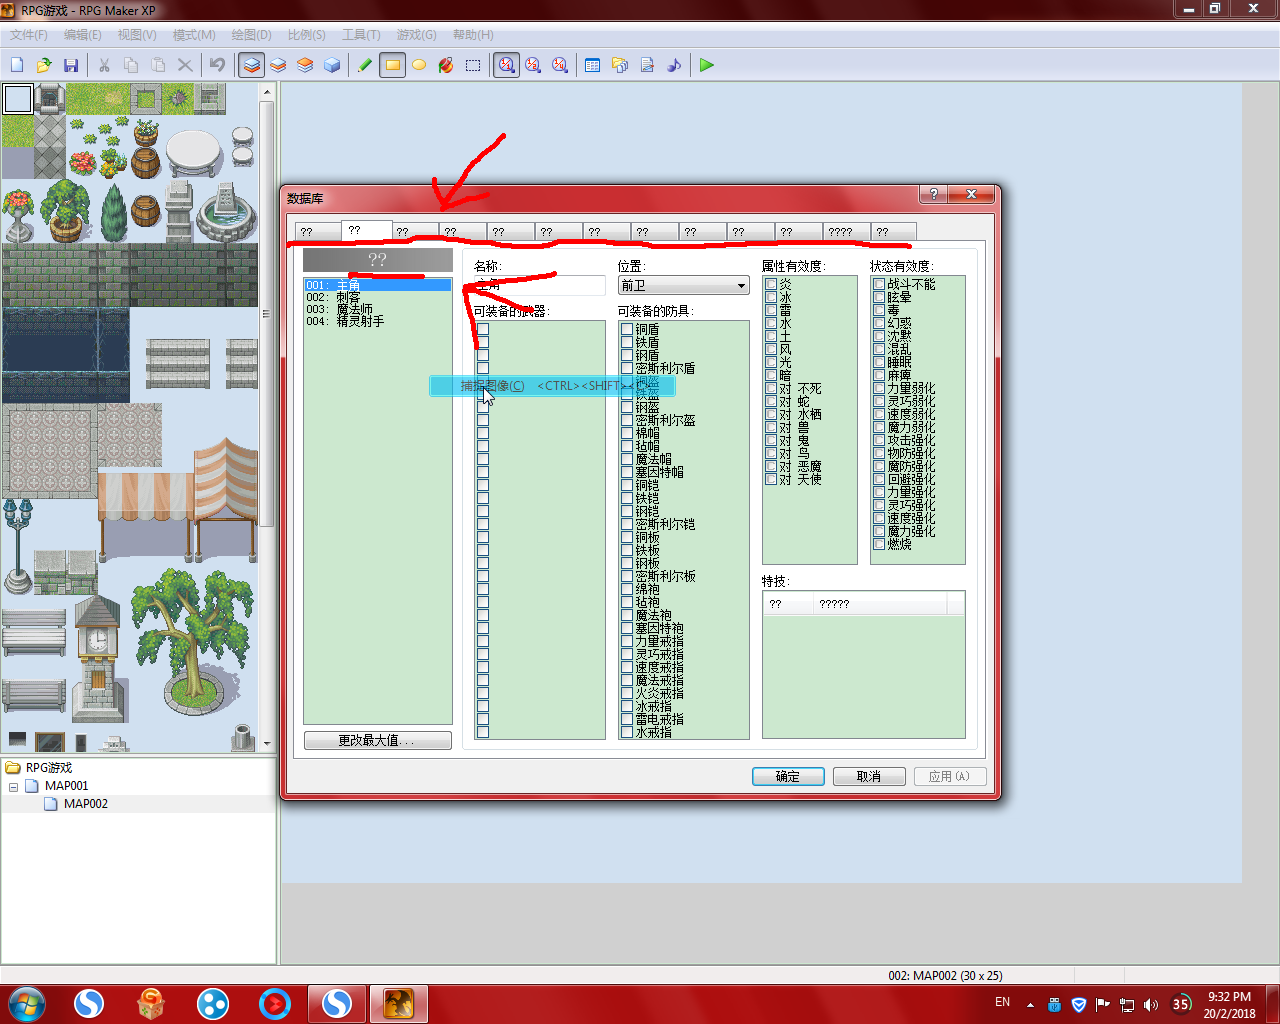The height and width of the screenshot is (1024, 1280).
Task: Set map zoom to 1:4
Action: [x=560, y=65]
